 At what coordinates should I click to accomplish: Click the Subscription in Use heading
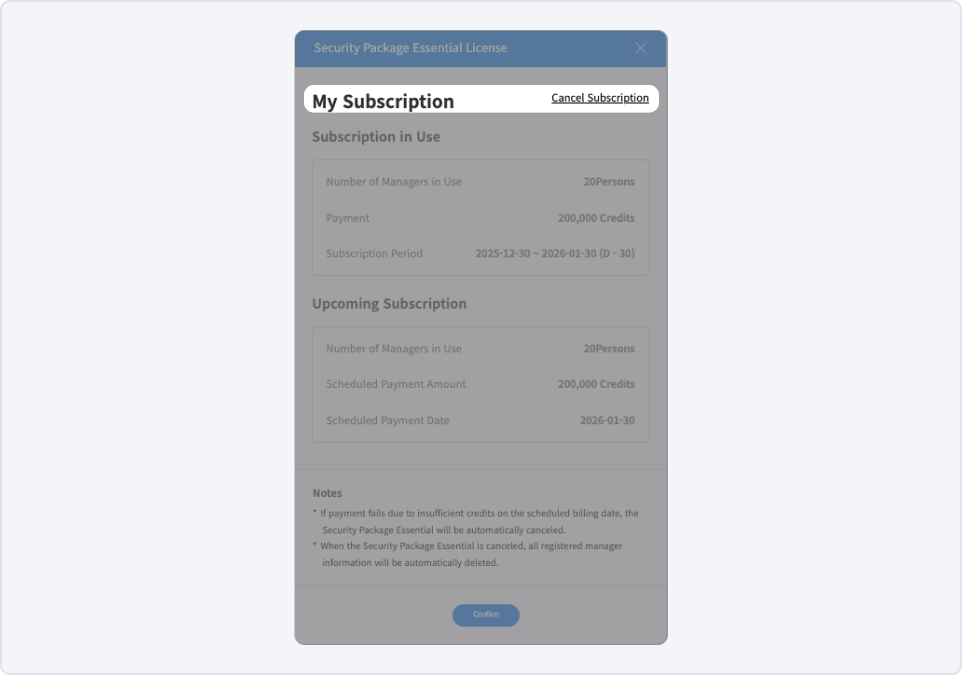click(x=376, y=137)
